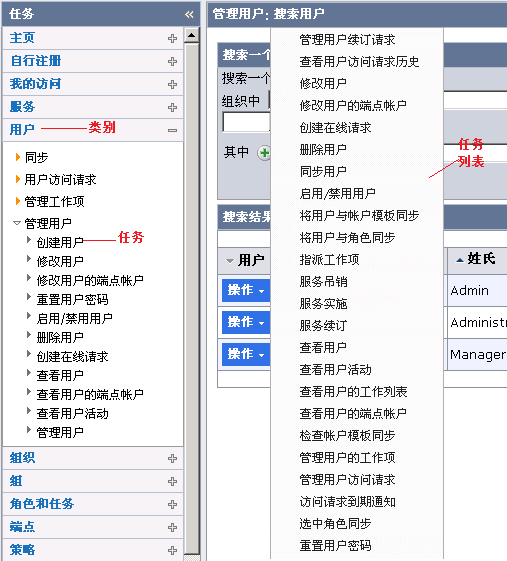Click the arrow beside 查看用户活动 task
This screenshot has height=561, width=507.
coord(29,410)
